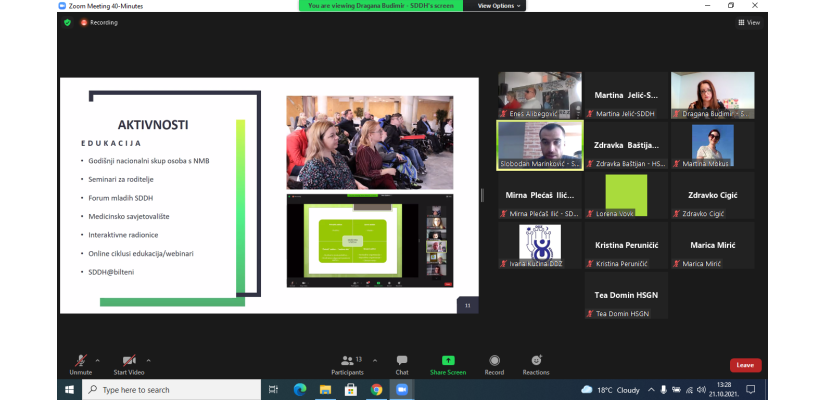Image resolution: width=825 pixels, height=400 pixels.
Task: Open Microsoft Edge from taskbar
Action: click(x=298, y=390)
